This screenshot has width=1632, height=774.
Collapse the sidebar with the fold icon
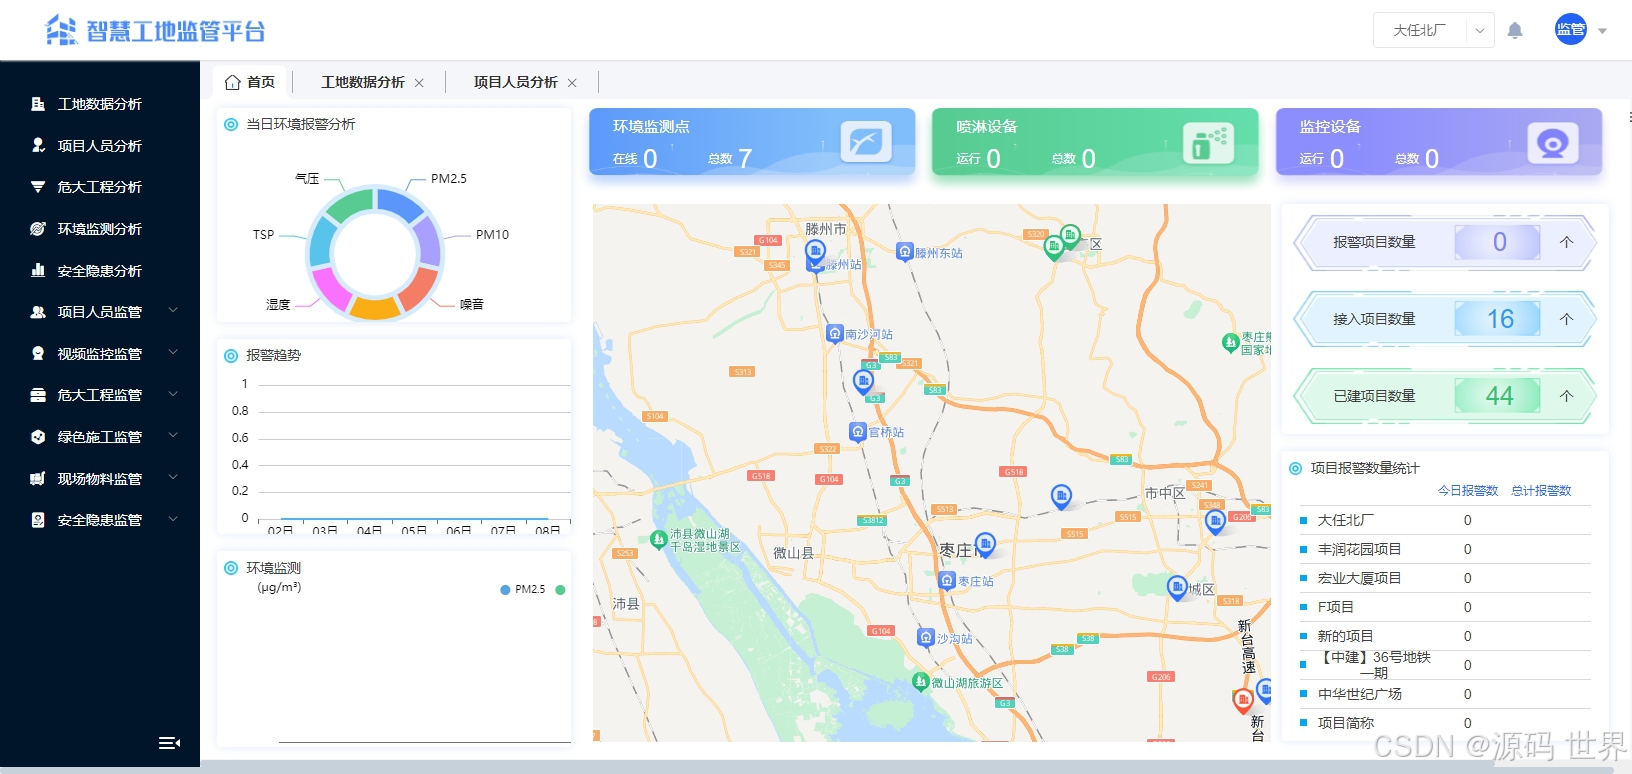click(169, 743)
